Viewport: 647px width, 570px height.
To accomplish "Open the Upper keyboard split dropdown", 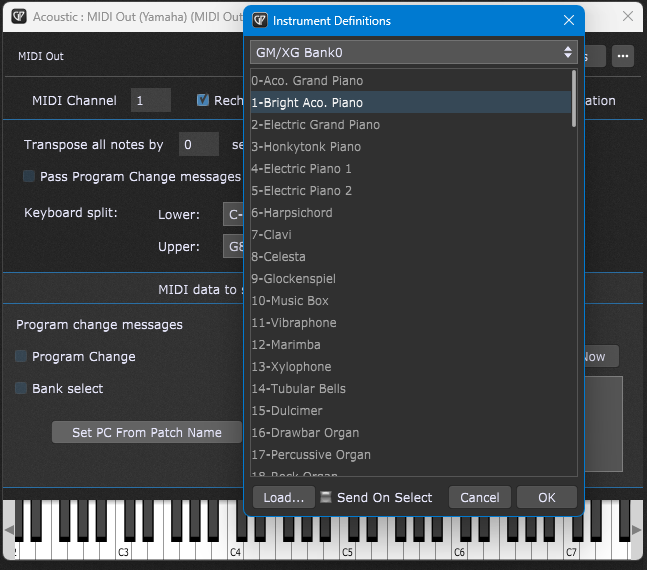I will click(x=234, y=246).
